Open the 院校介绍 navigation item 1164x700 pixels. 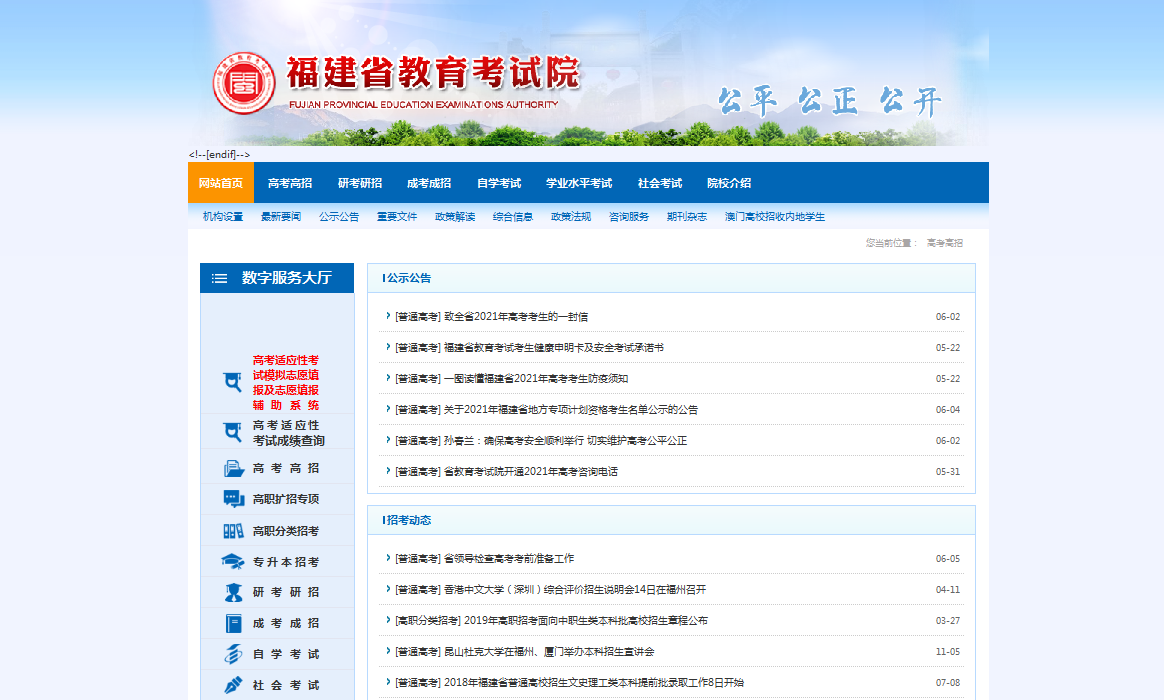[x=729, y=183]
